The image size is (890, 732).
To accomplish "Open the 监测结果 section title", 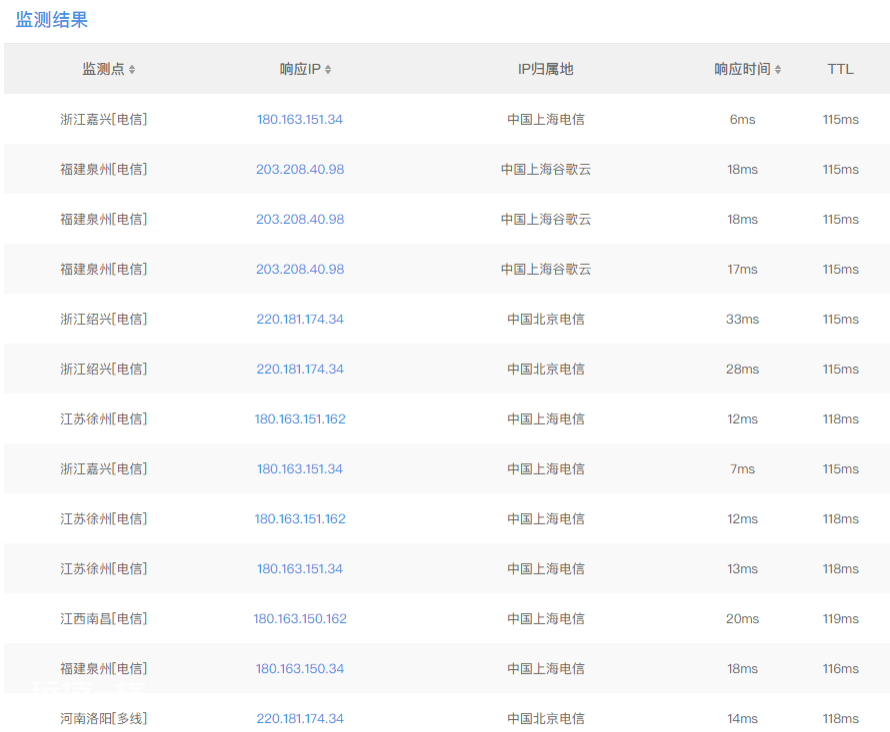I will [x=52, y=20].
